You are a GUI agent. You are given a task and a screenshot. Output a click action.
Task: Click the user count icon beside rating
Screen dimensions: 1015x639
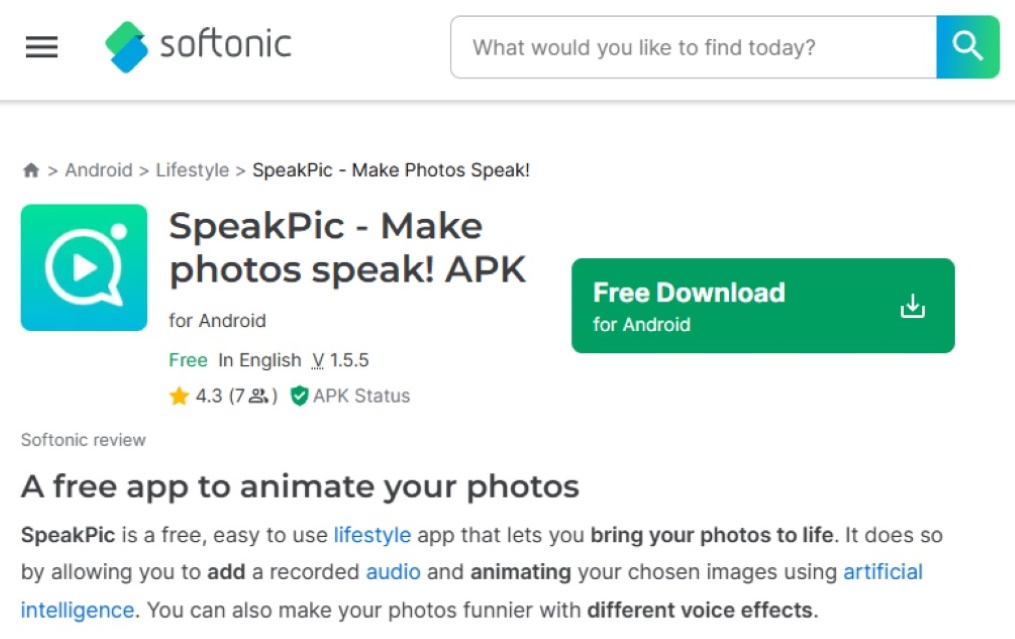tap(258, 396)
